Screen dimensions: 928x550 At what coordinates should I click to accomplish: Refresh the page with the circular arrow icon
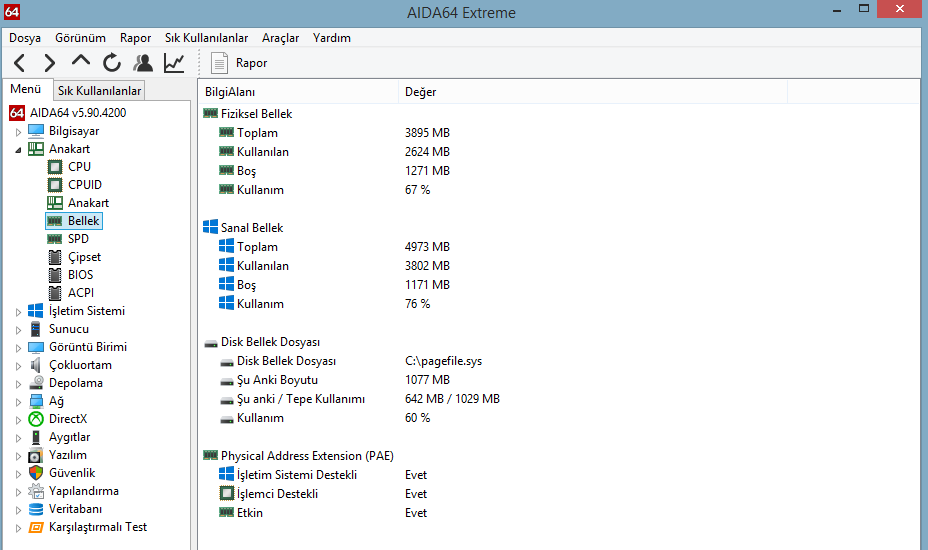(111, 63)
